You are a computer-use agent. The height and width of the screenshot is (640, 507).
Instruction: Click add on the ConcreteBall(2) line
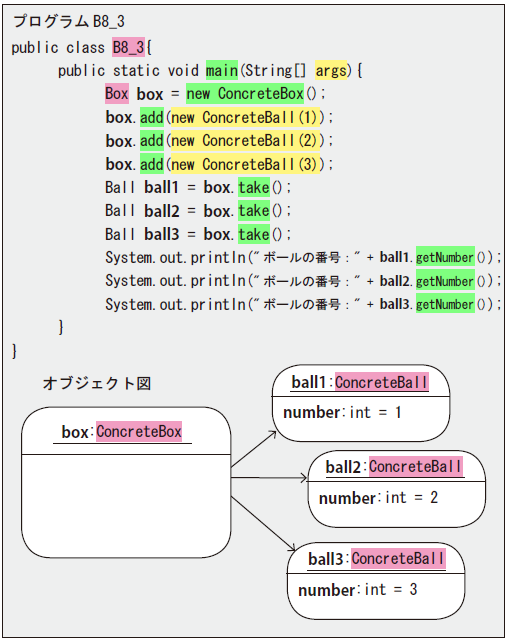click(152, 141)
